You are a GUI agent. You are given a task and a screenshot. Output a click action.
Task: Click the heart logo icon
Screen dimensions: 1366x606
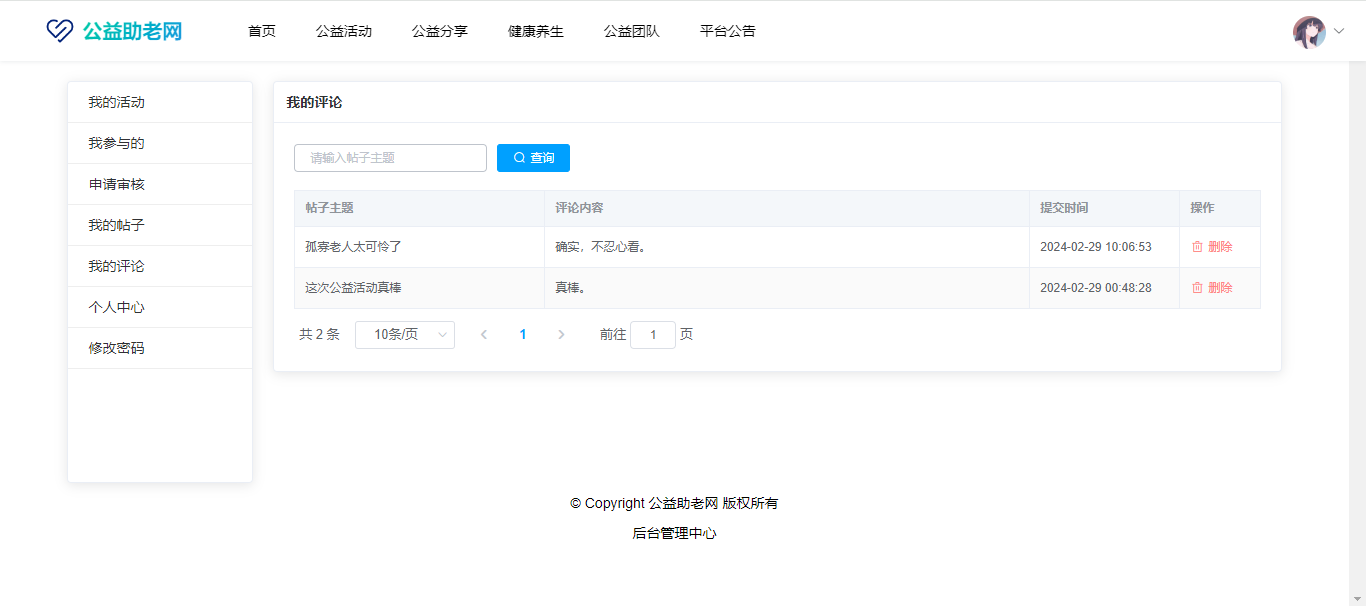click(x=60, y=31)
